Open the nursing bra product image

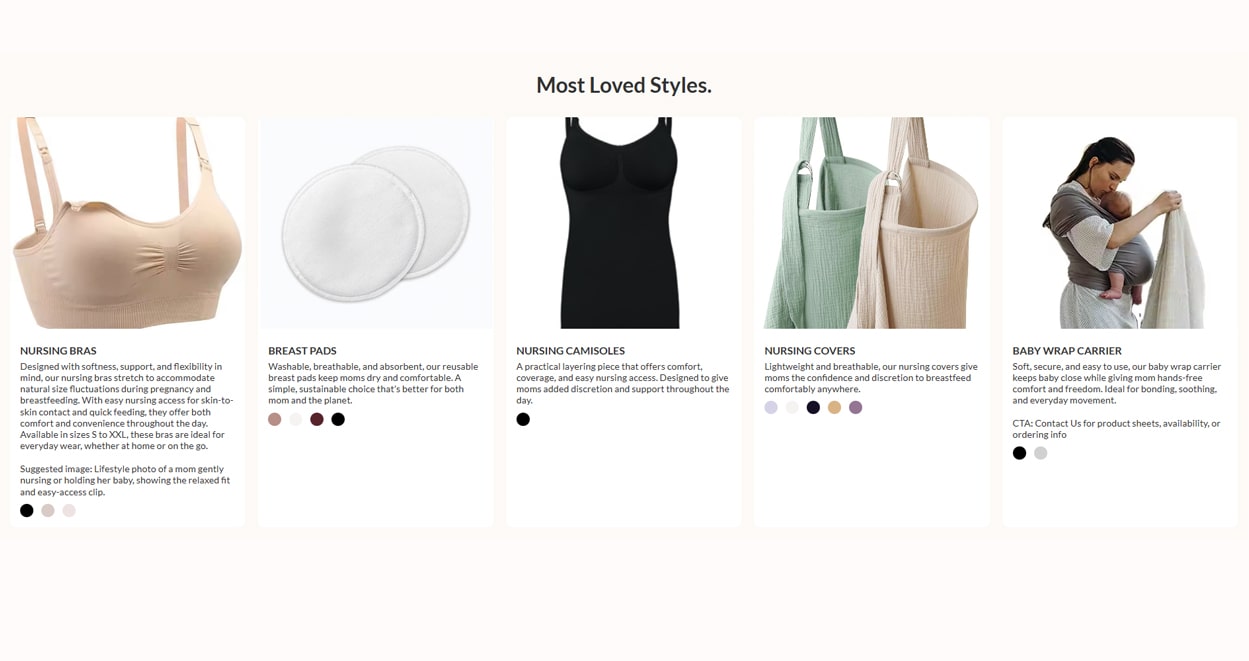(127, 223)
